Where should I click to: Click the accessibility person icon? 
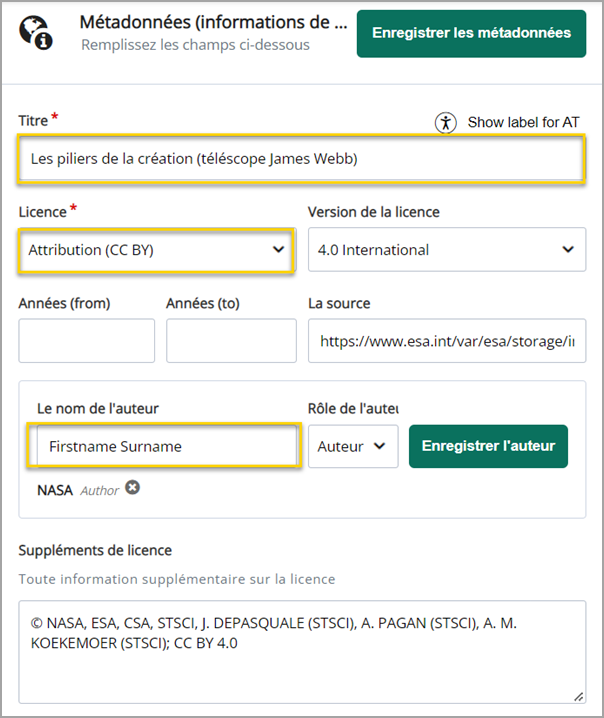click(445, 123)
